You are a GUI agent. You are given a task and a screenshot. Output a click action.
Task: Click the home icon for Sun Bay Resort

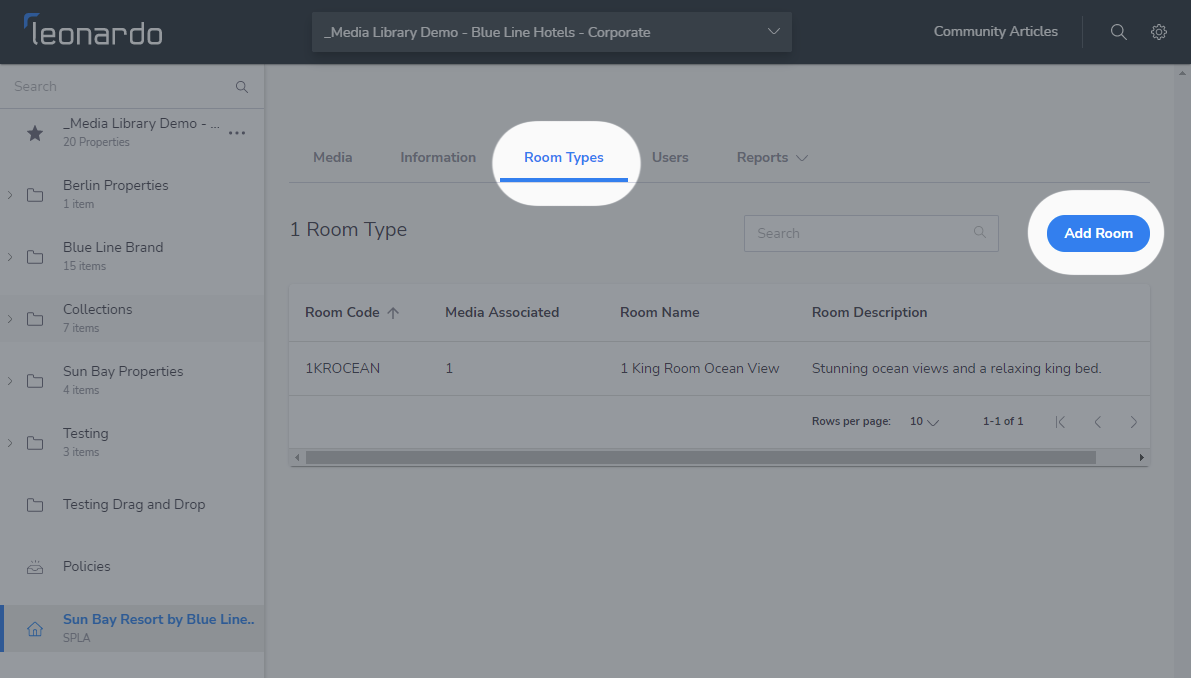(x=35, y=629)
